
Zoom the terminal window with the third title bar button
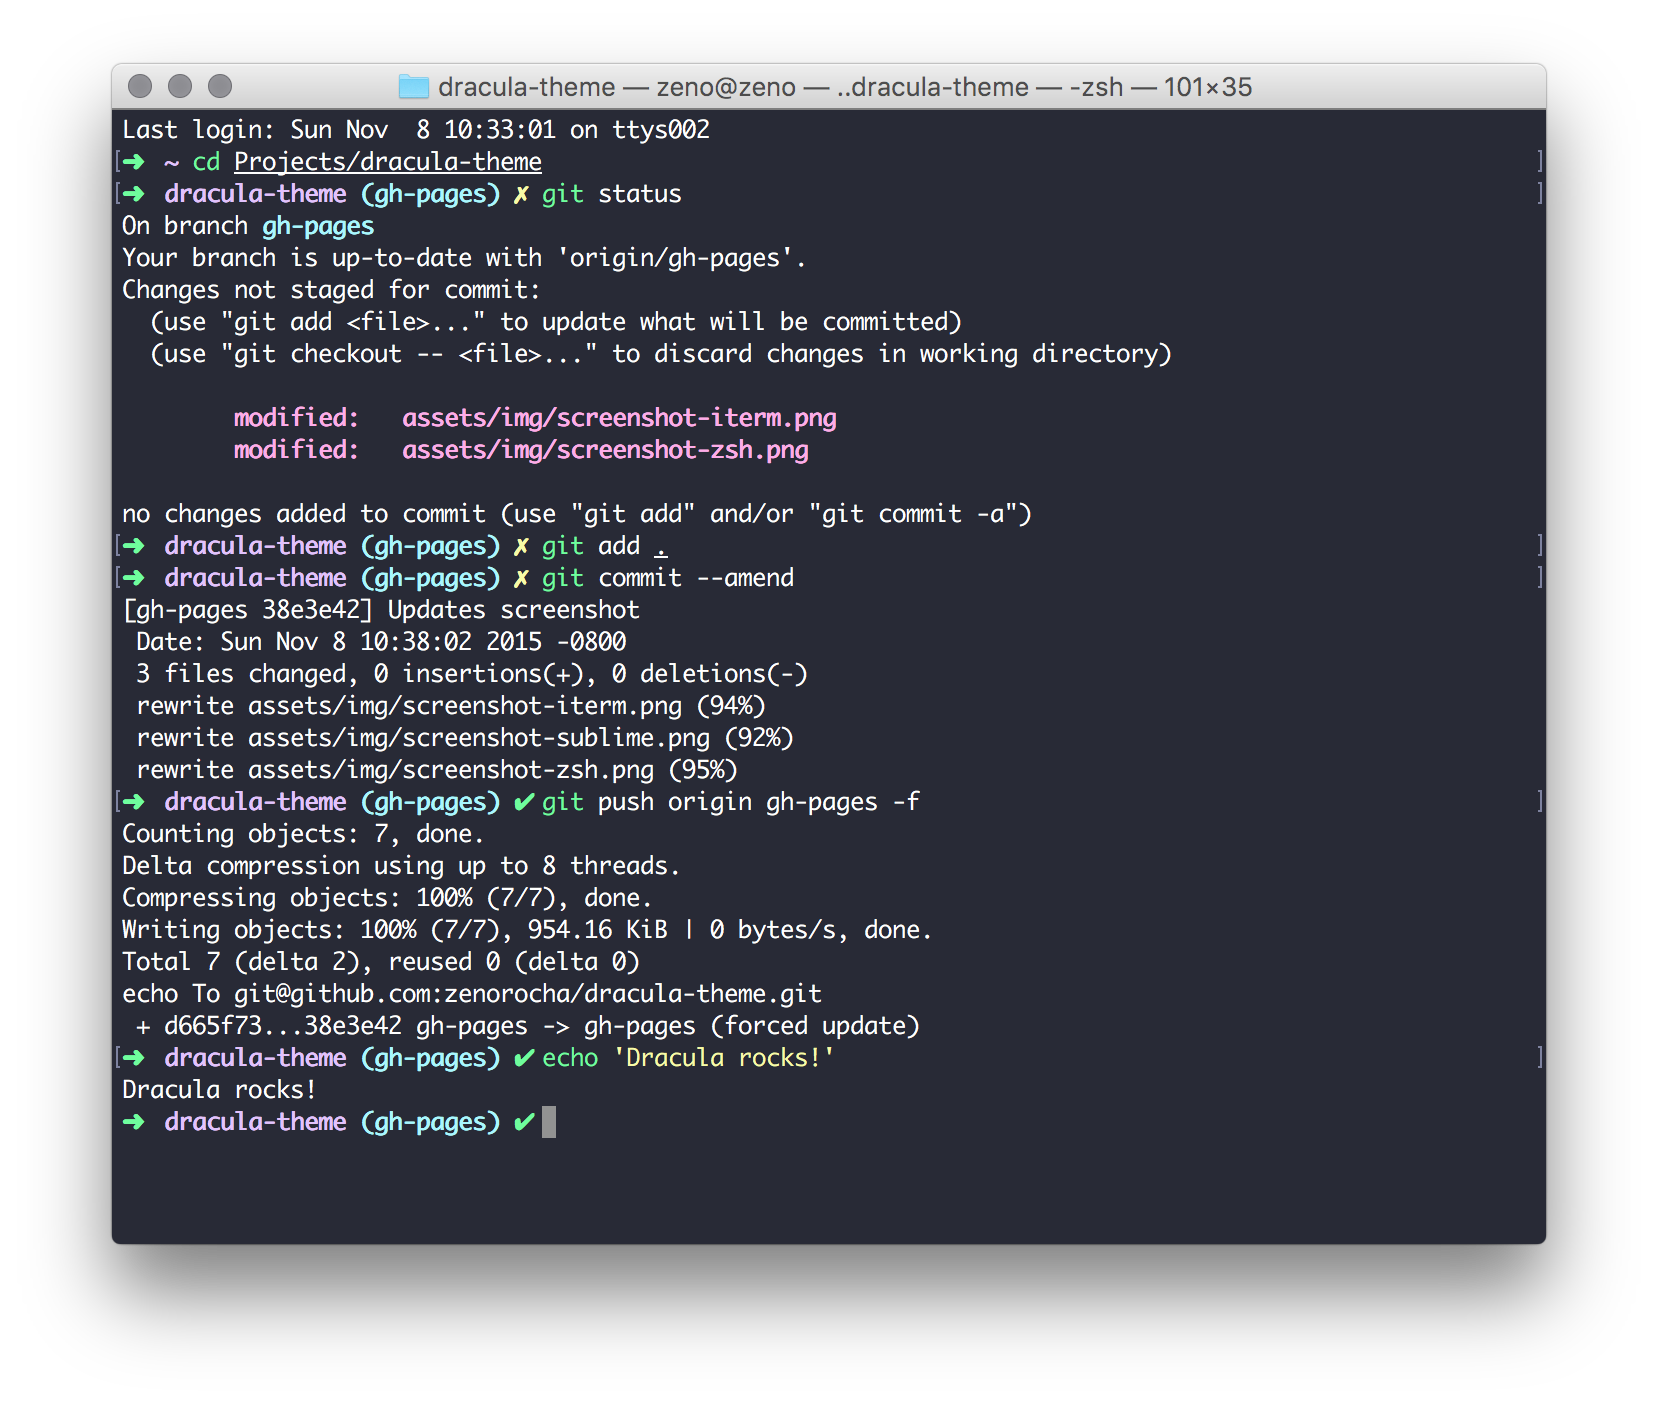point(220,87)
